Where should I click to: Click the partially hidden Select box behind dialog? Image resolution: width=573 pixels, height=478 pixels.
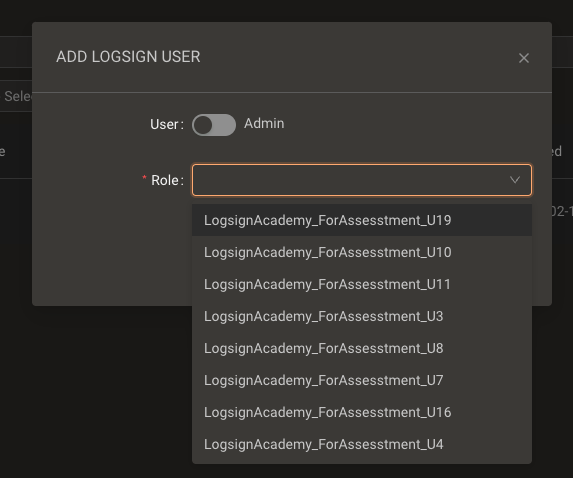(x=16, y=96)
